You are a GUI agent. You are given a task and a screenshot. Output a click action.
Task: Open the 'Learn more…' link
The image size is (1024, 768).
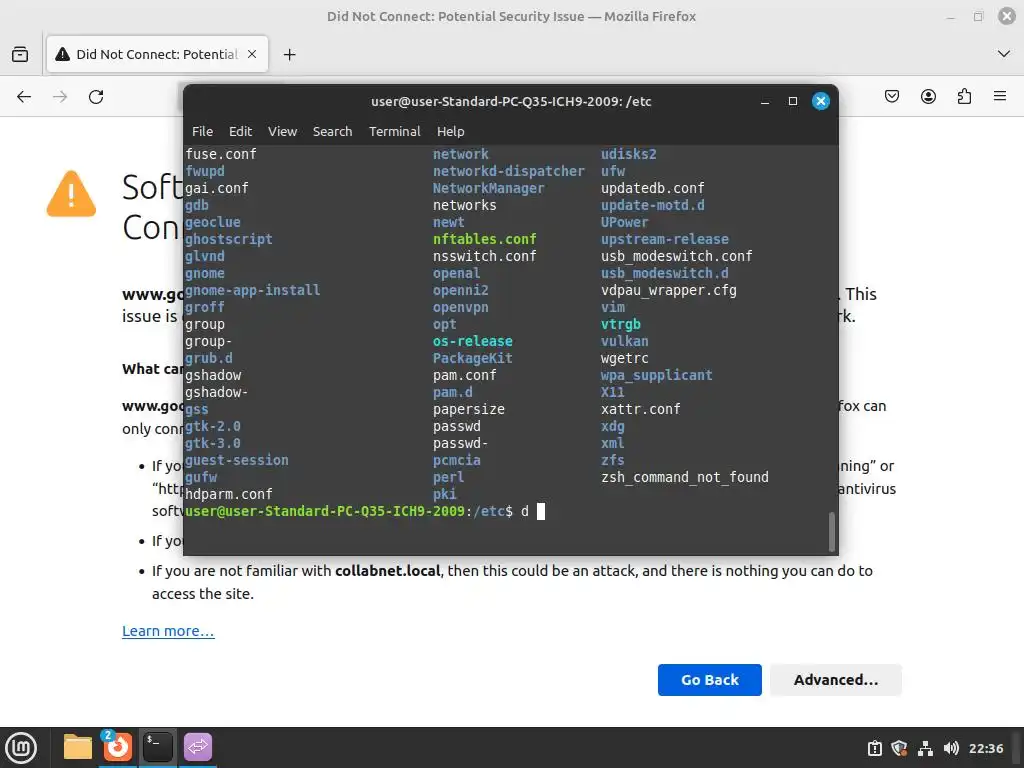click(168, 631)
